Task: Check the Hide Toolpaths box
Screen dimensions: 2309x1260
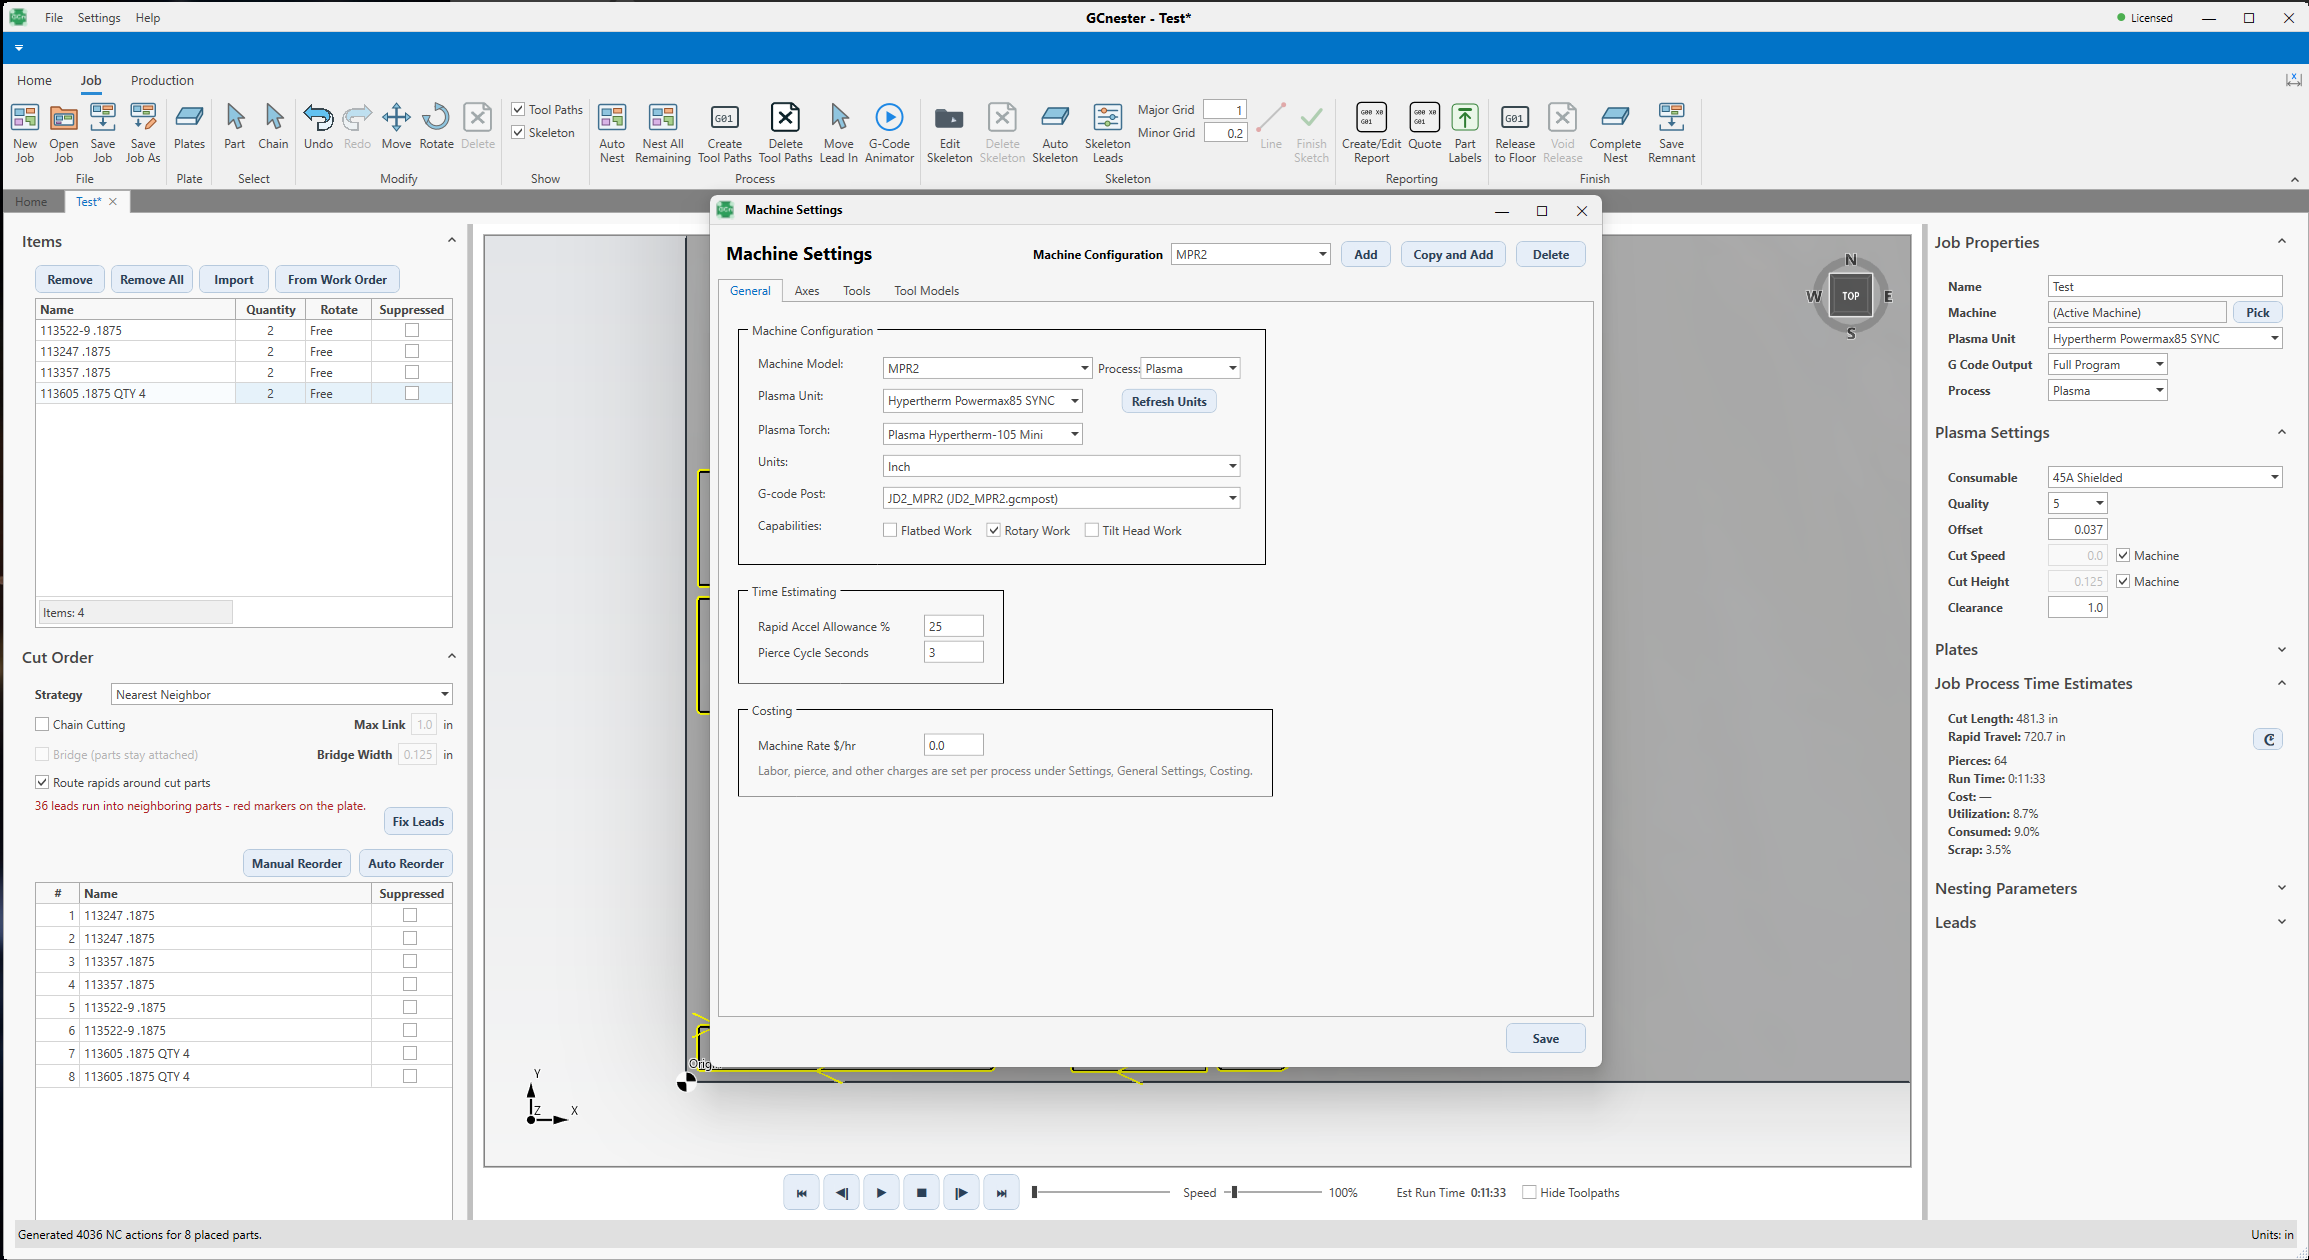Action: pos(1529,1192)
